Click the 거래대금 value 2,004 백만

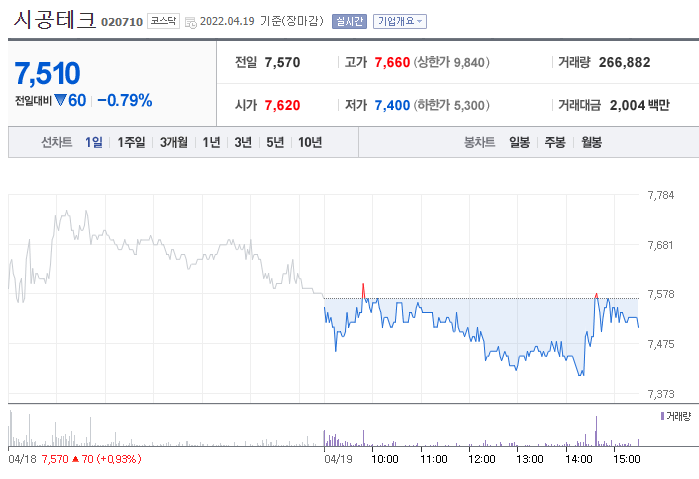(640, 105)
